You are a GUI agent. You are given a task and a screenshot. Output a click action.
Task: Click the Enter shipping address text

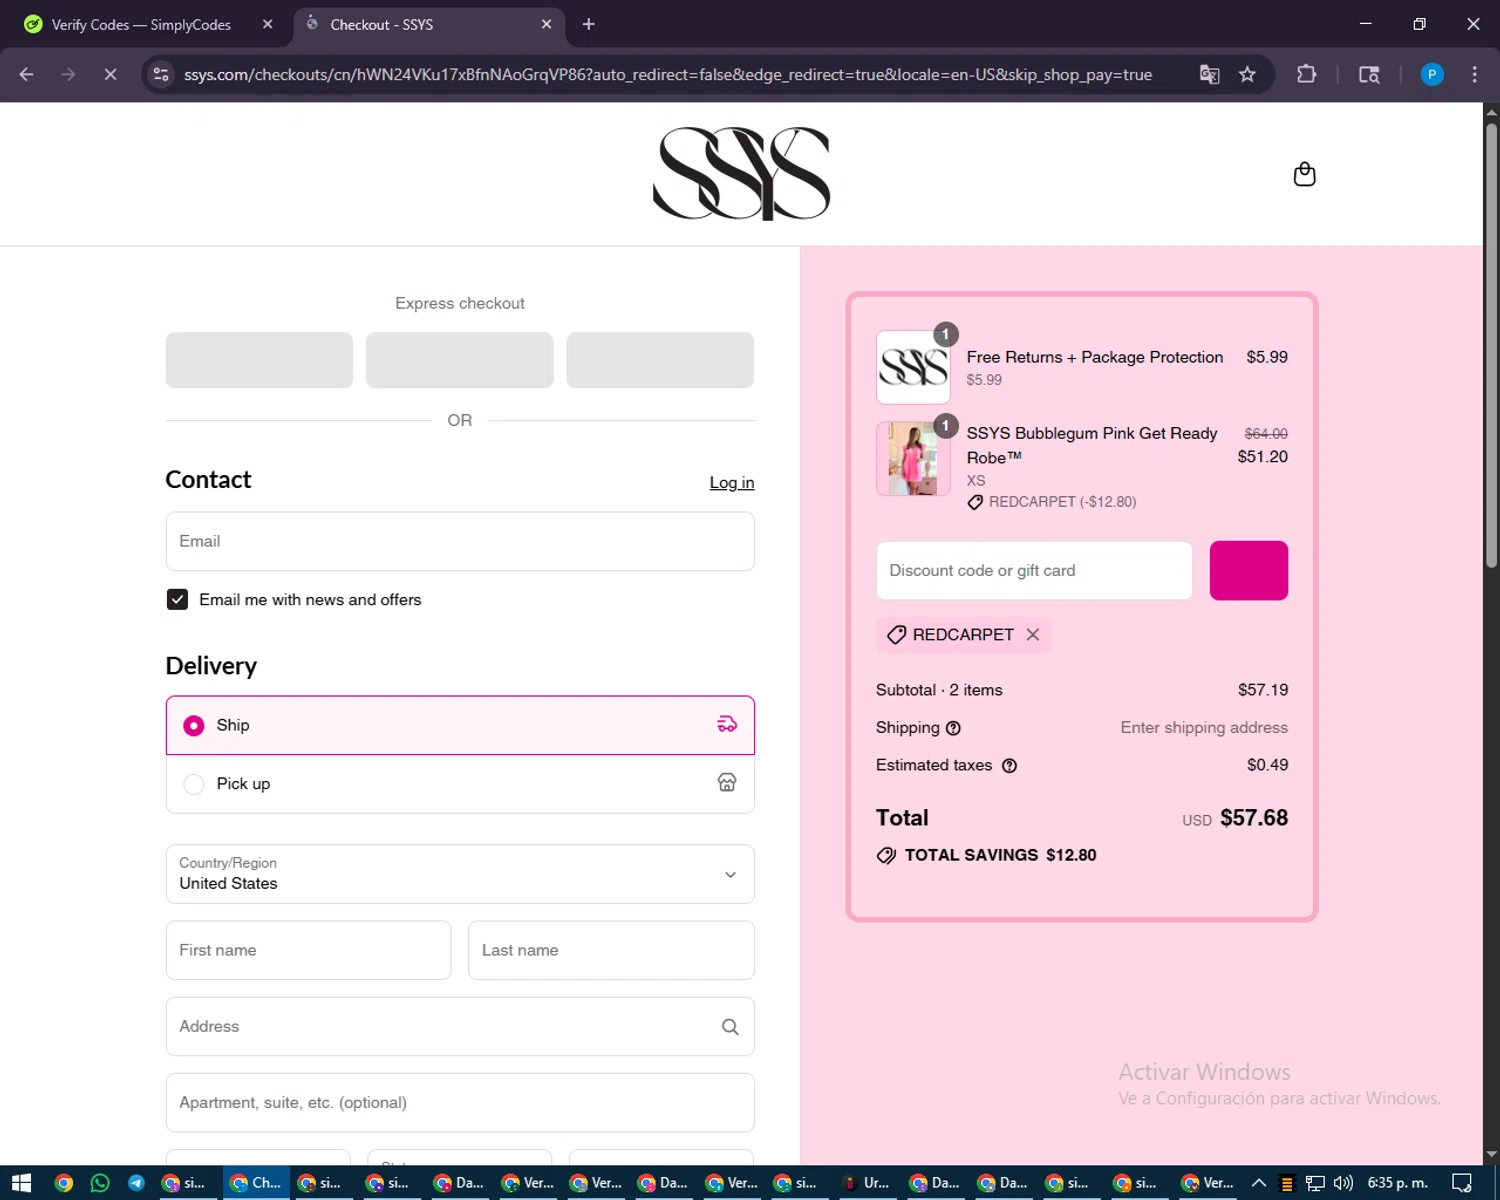[x=1204, y=728]
